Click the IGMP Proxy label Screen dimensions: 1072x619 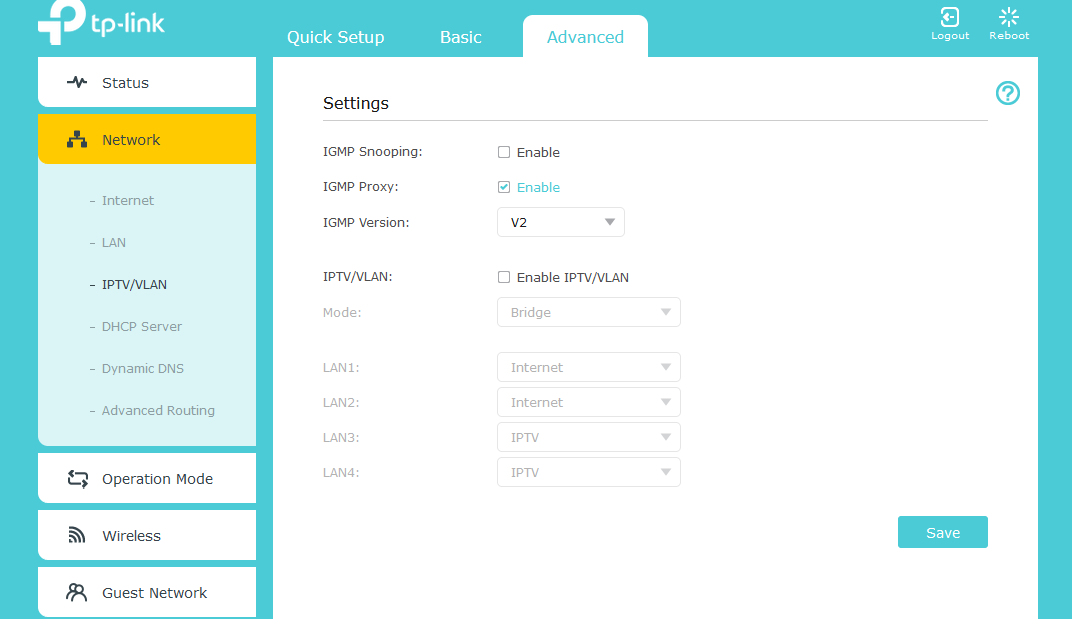click(360, 187)
